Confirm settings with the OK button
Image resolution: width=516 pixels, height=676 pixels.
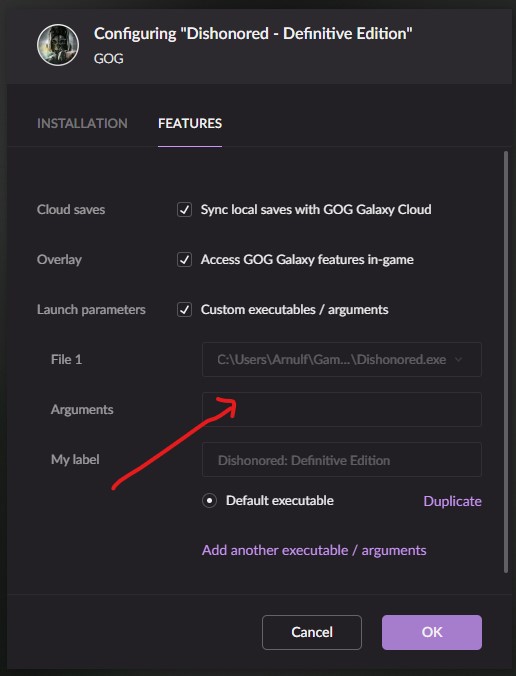pyautogui.click(x=432, y=632)
